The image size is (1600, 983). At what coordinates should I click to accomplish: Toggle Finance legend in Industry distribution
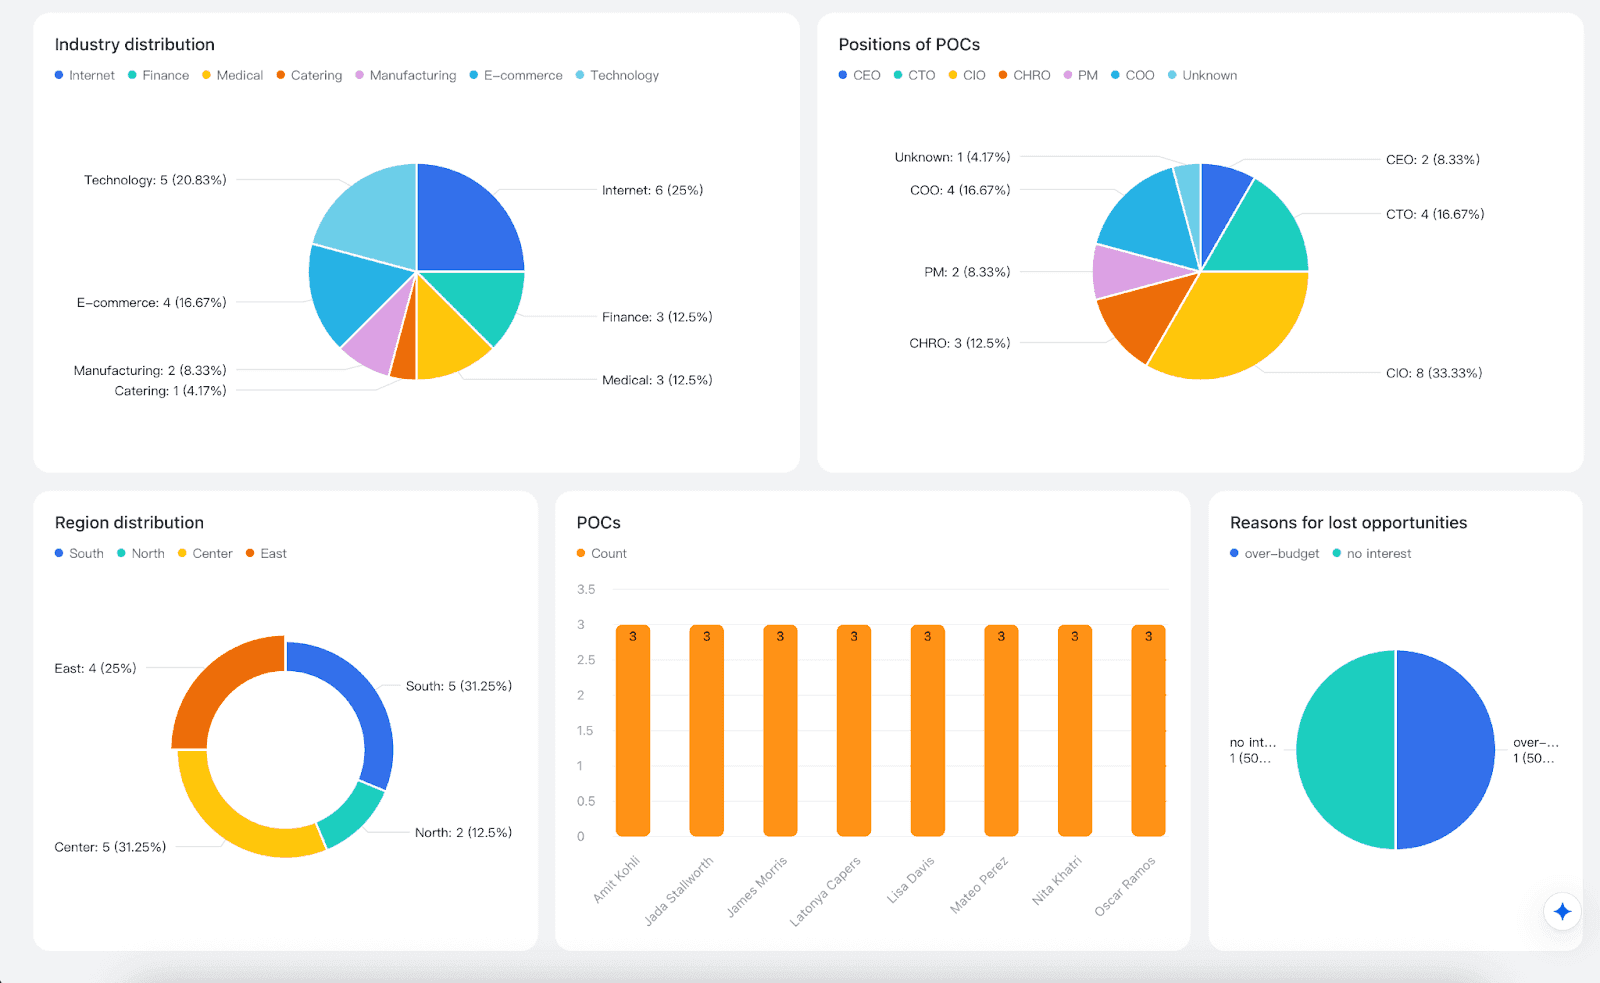click(158, 75)
